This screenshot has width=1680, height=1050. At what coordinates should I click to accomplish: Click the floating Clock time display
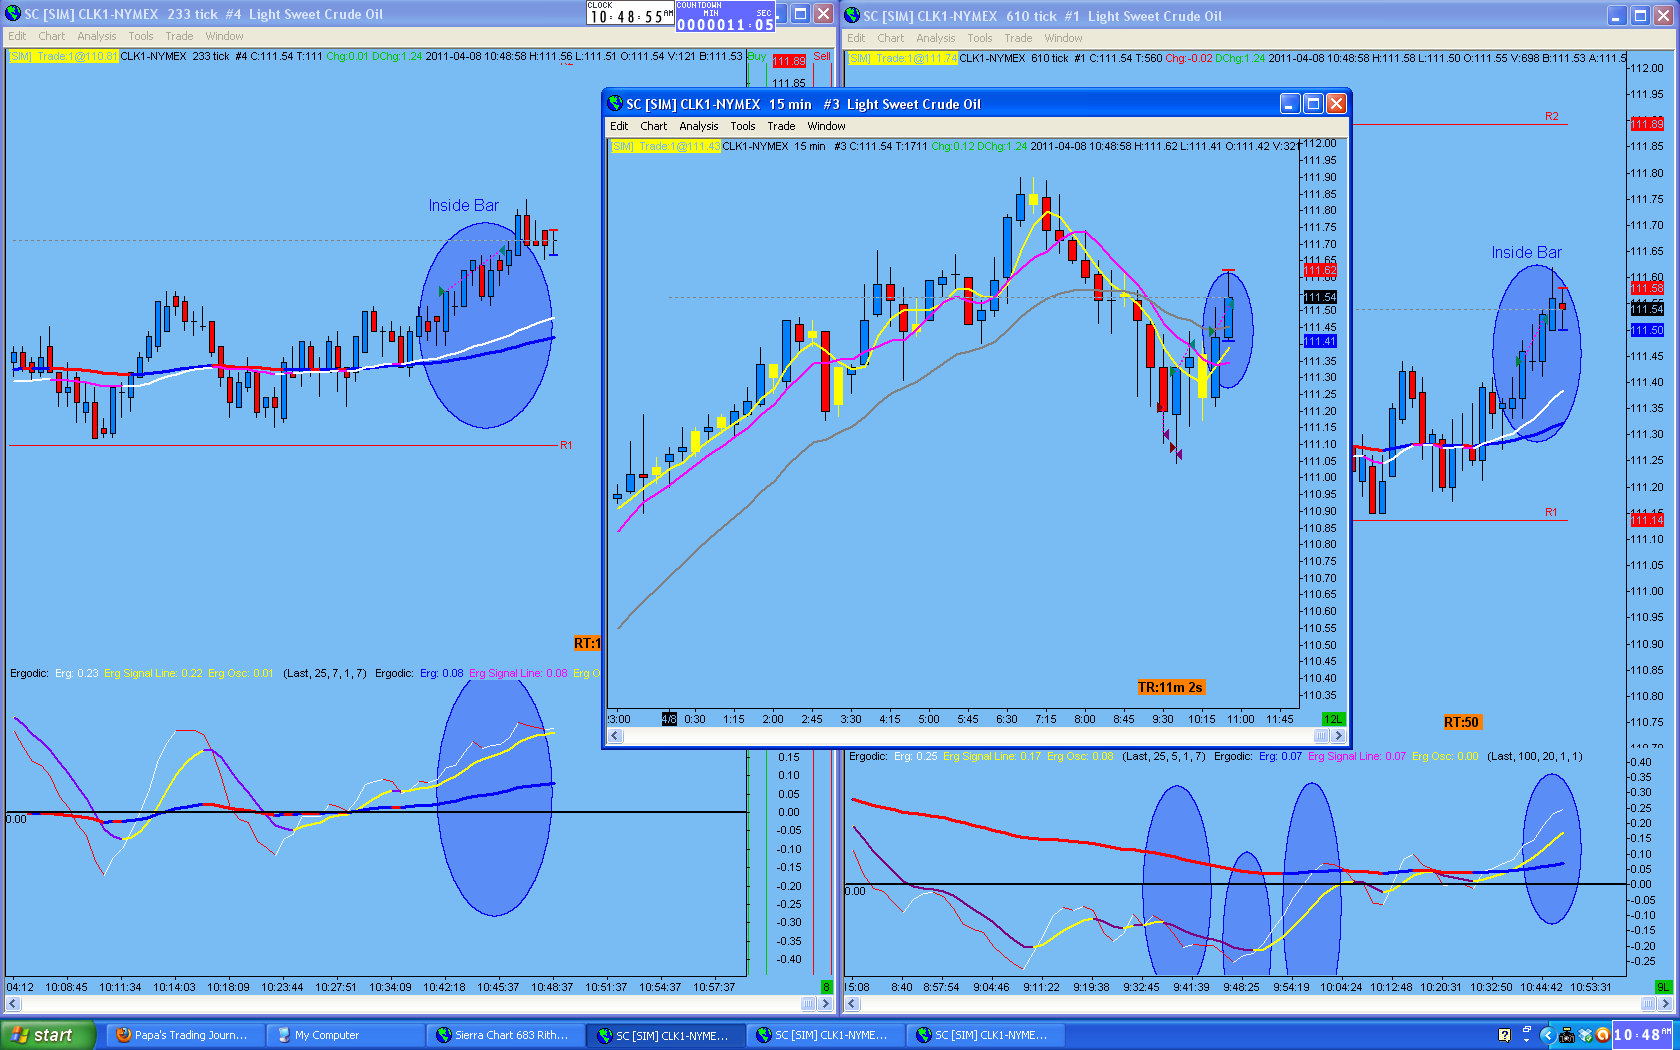(x=630, y=13)
